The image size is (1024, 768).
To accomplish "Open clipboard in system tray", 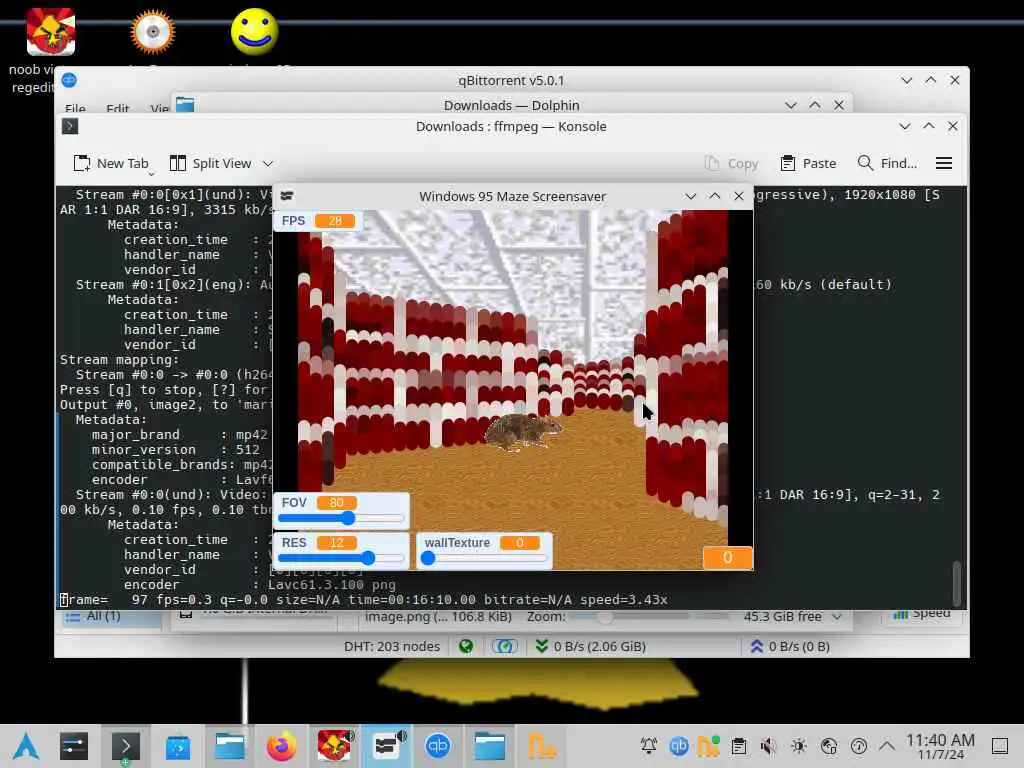I will coord(739,746).
